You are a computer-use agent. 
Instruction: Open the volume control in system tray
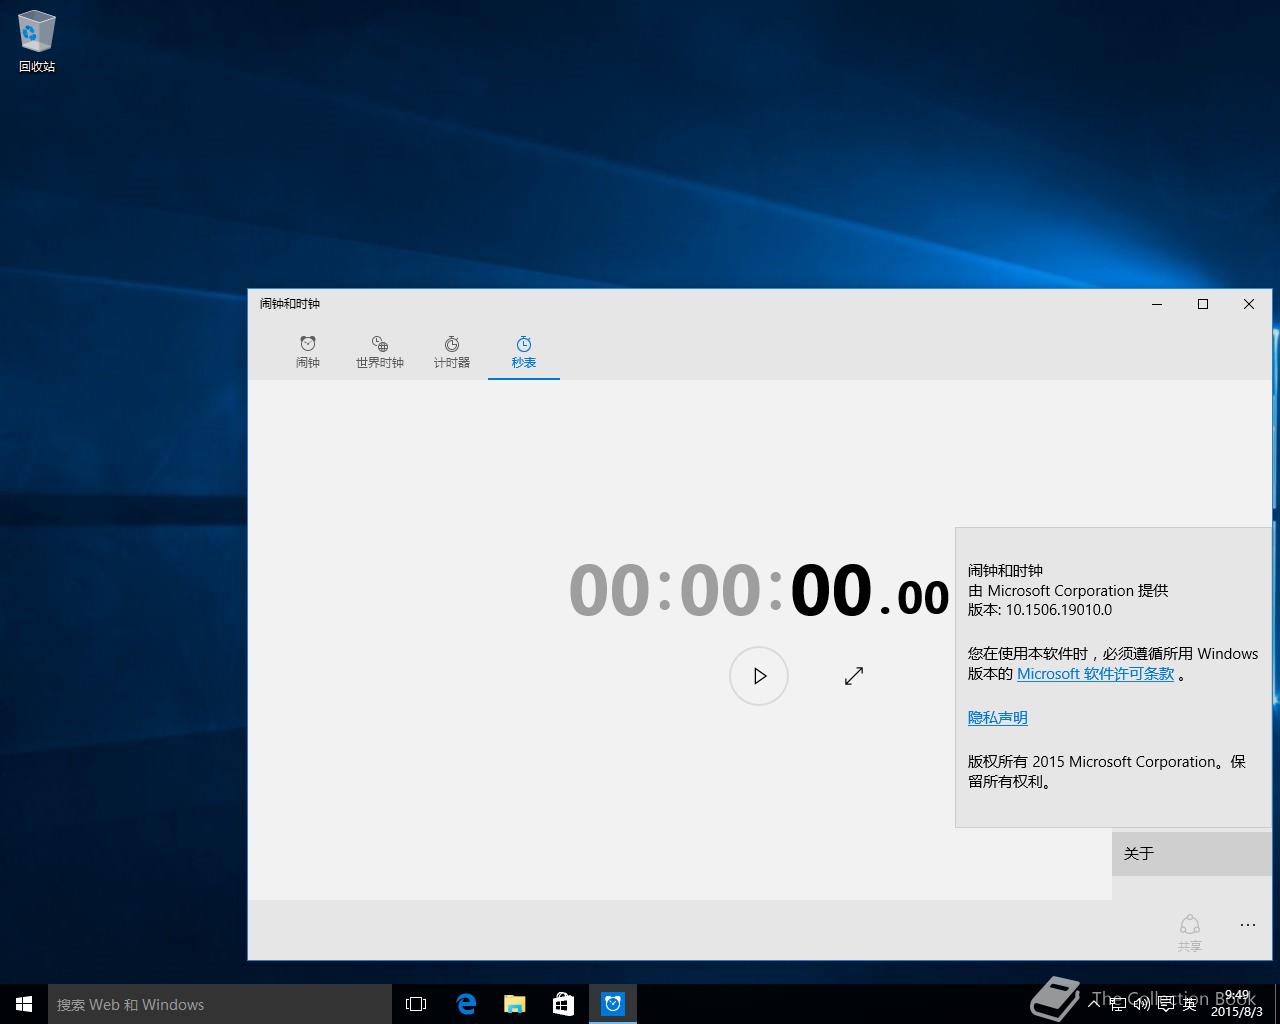(1141, 1004)
